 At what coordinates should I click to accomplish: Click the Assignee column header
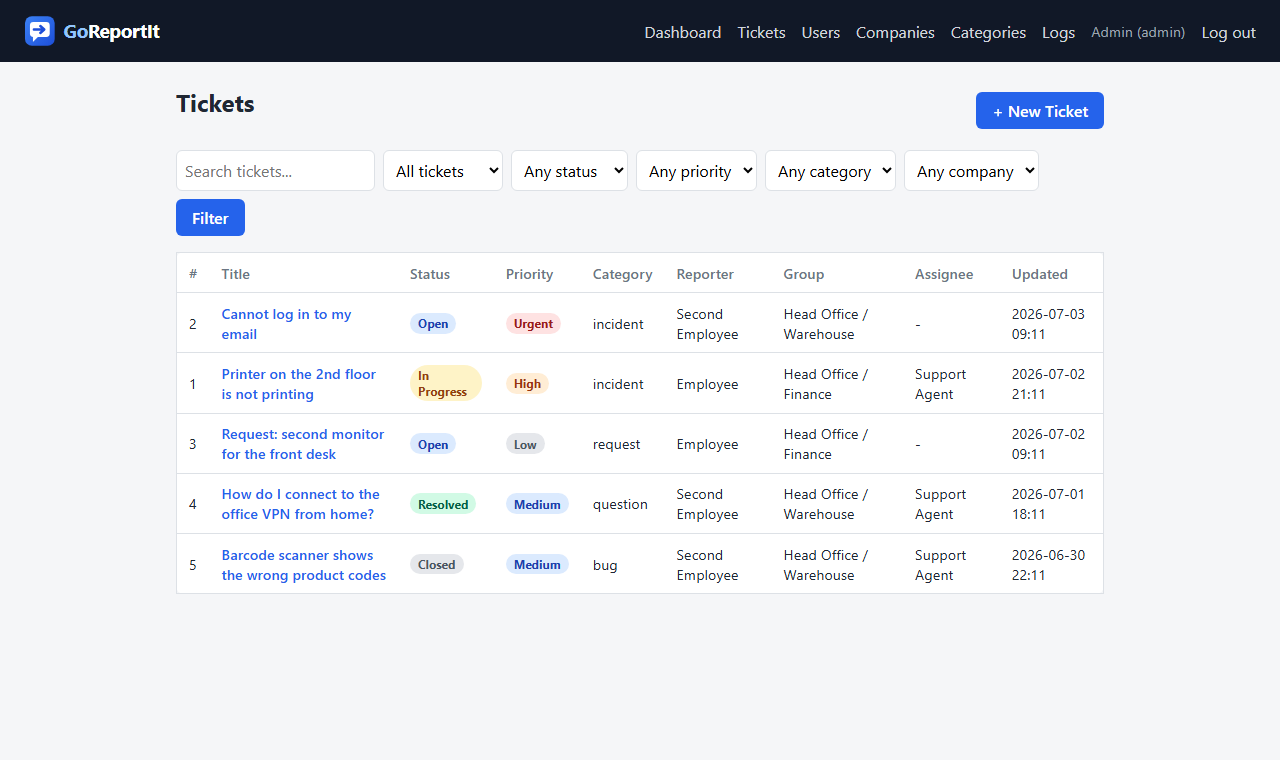[x=944, y=274]
